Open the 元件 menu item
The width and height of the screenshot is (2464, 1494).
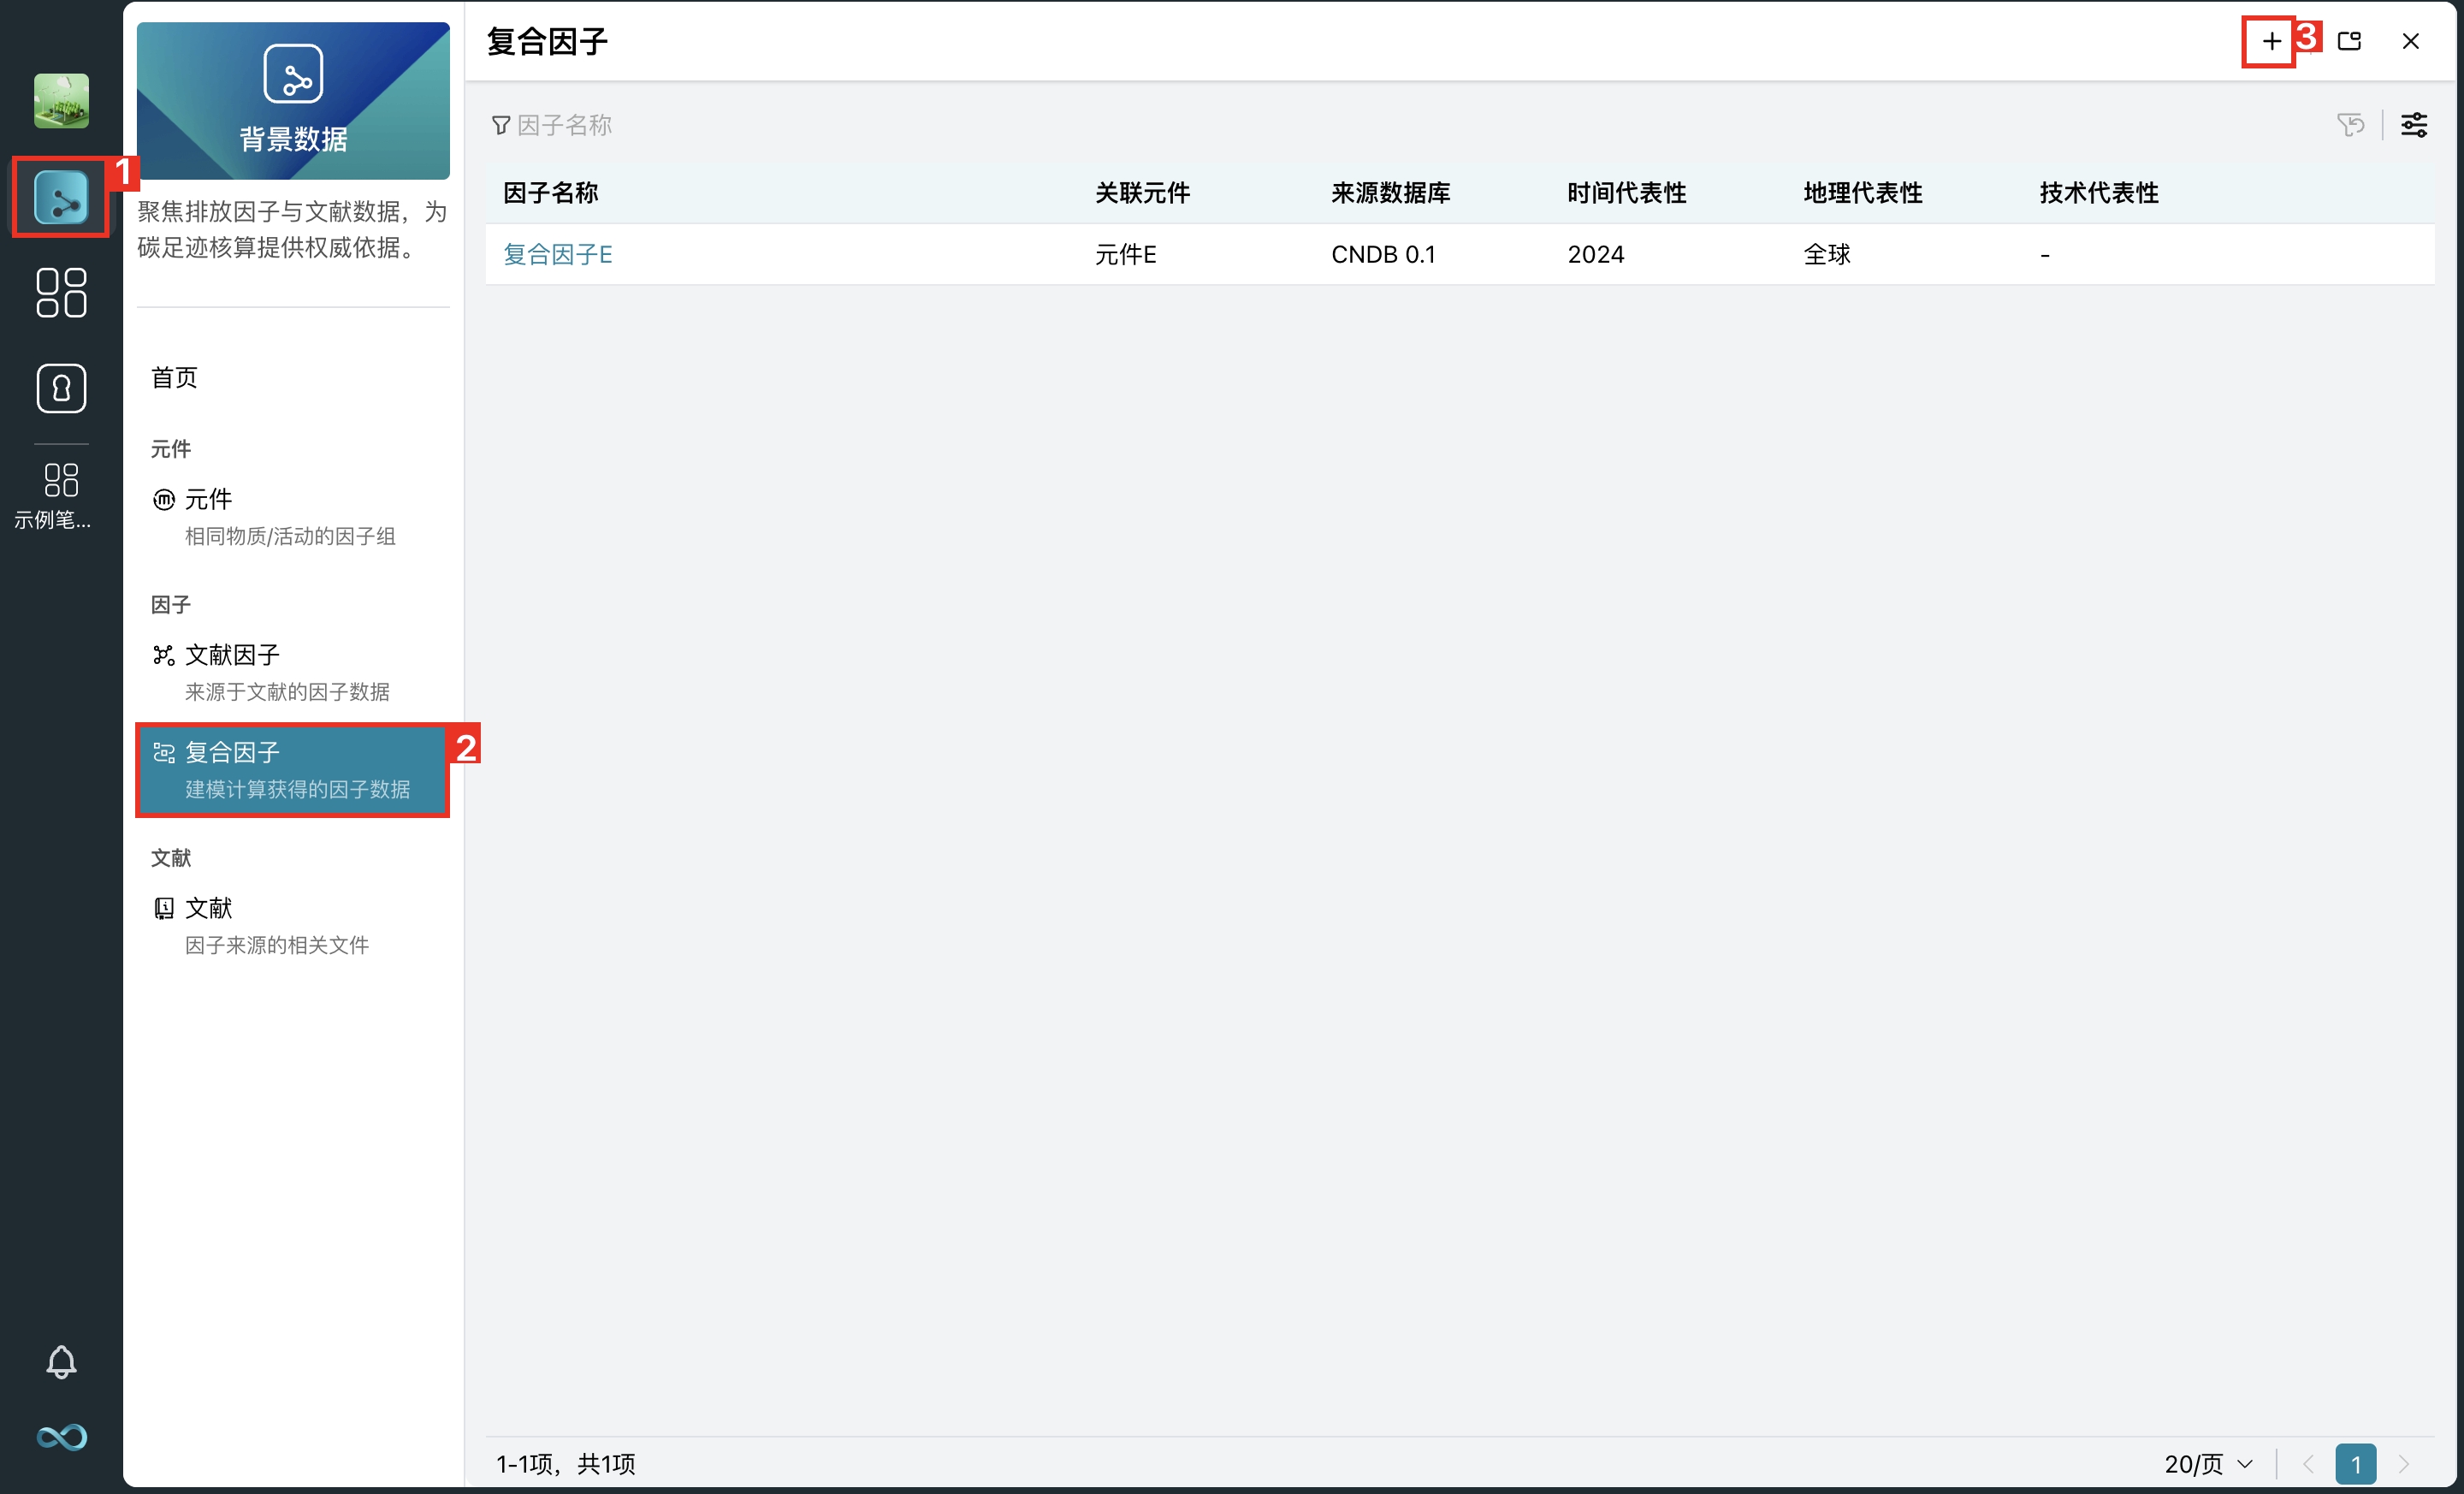(208, 499)
